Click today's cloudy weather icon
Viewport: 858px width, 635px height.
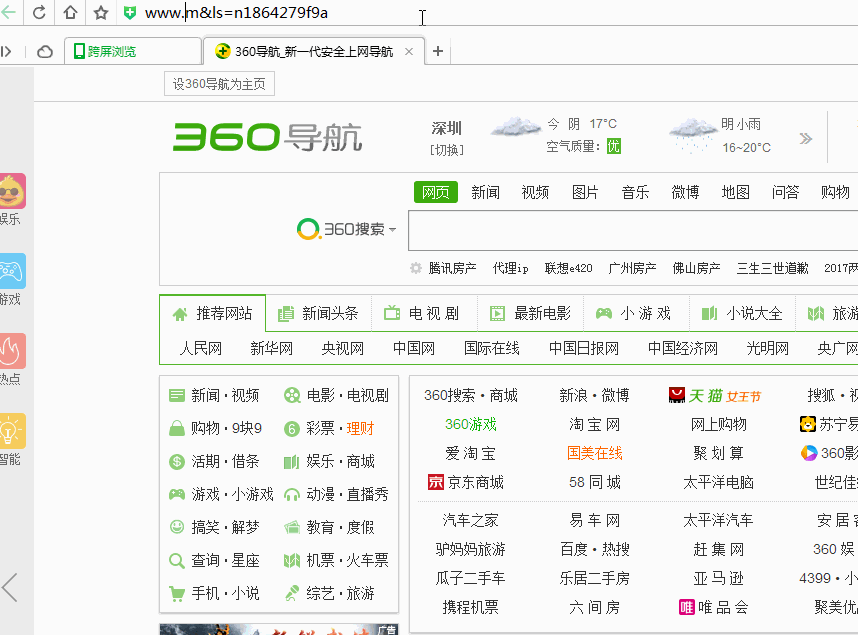click(x=515, y=127)
